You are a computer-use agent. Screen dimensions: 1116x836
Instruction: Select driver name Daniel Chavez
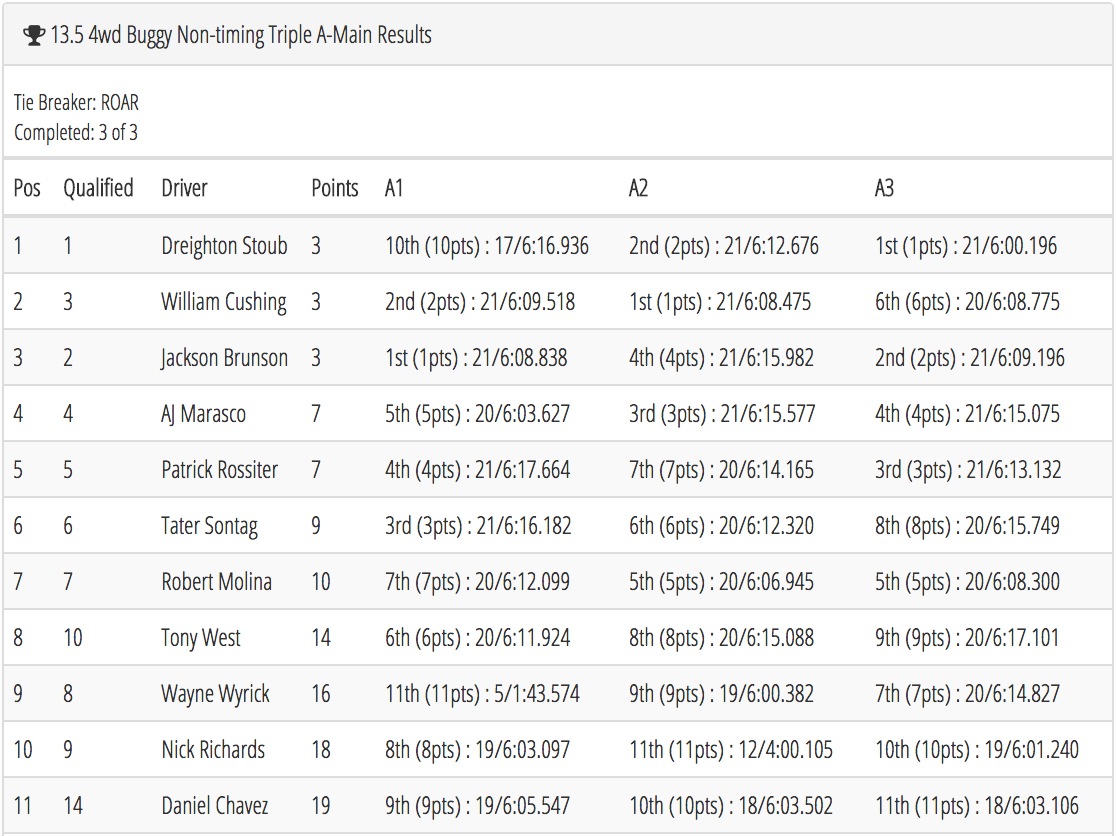[x=215, y=805]
